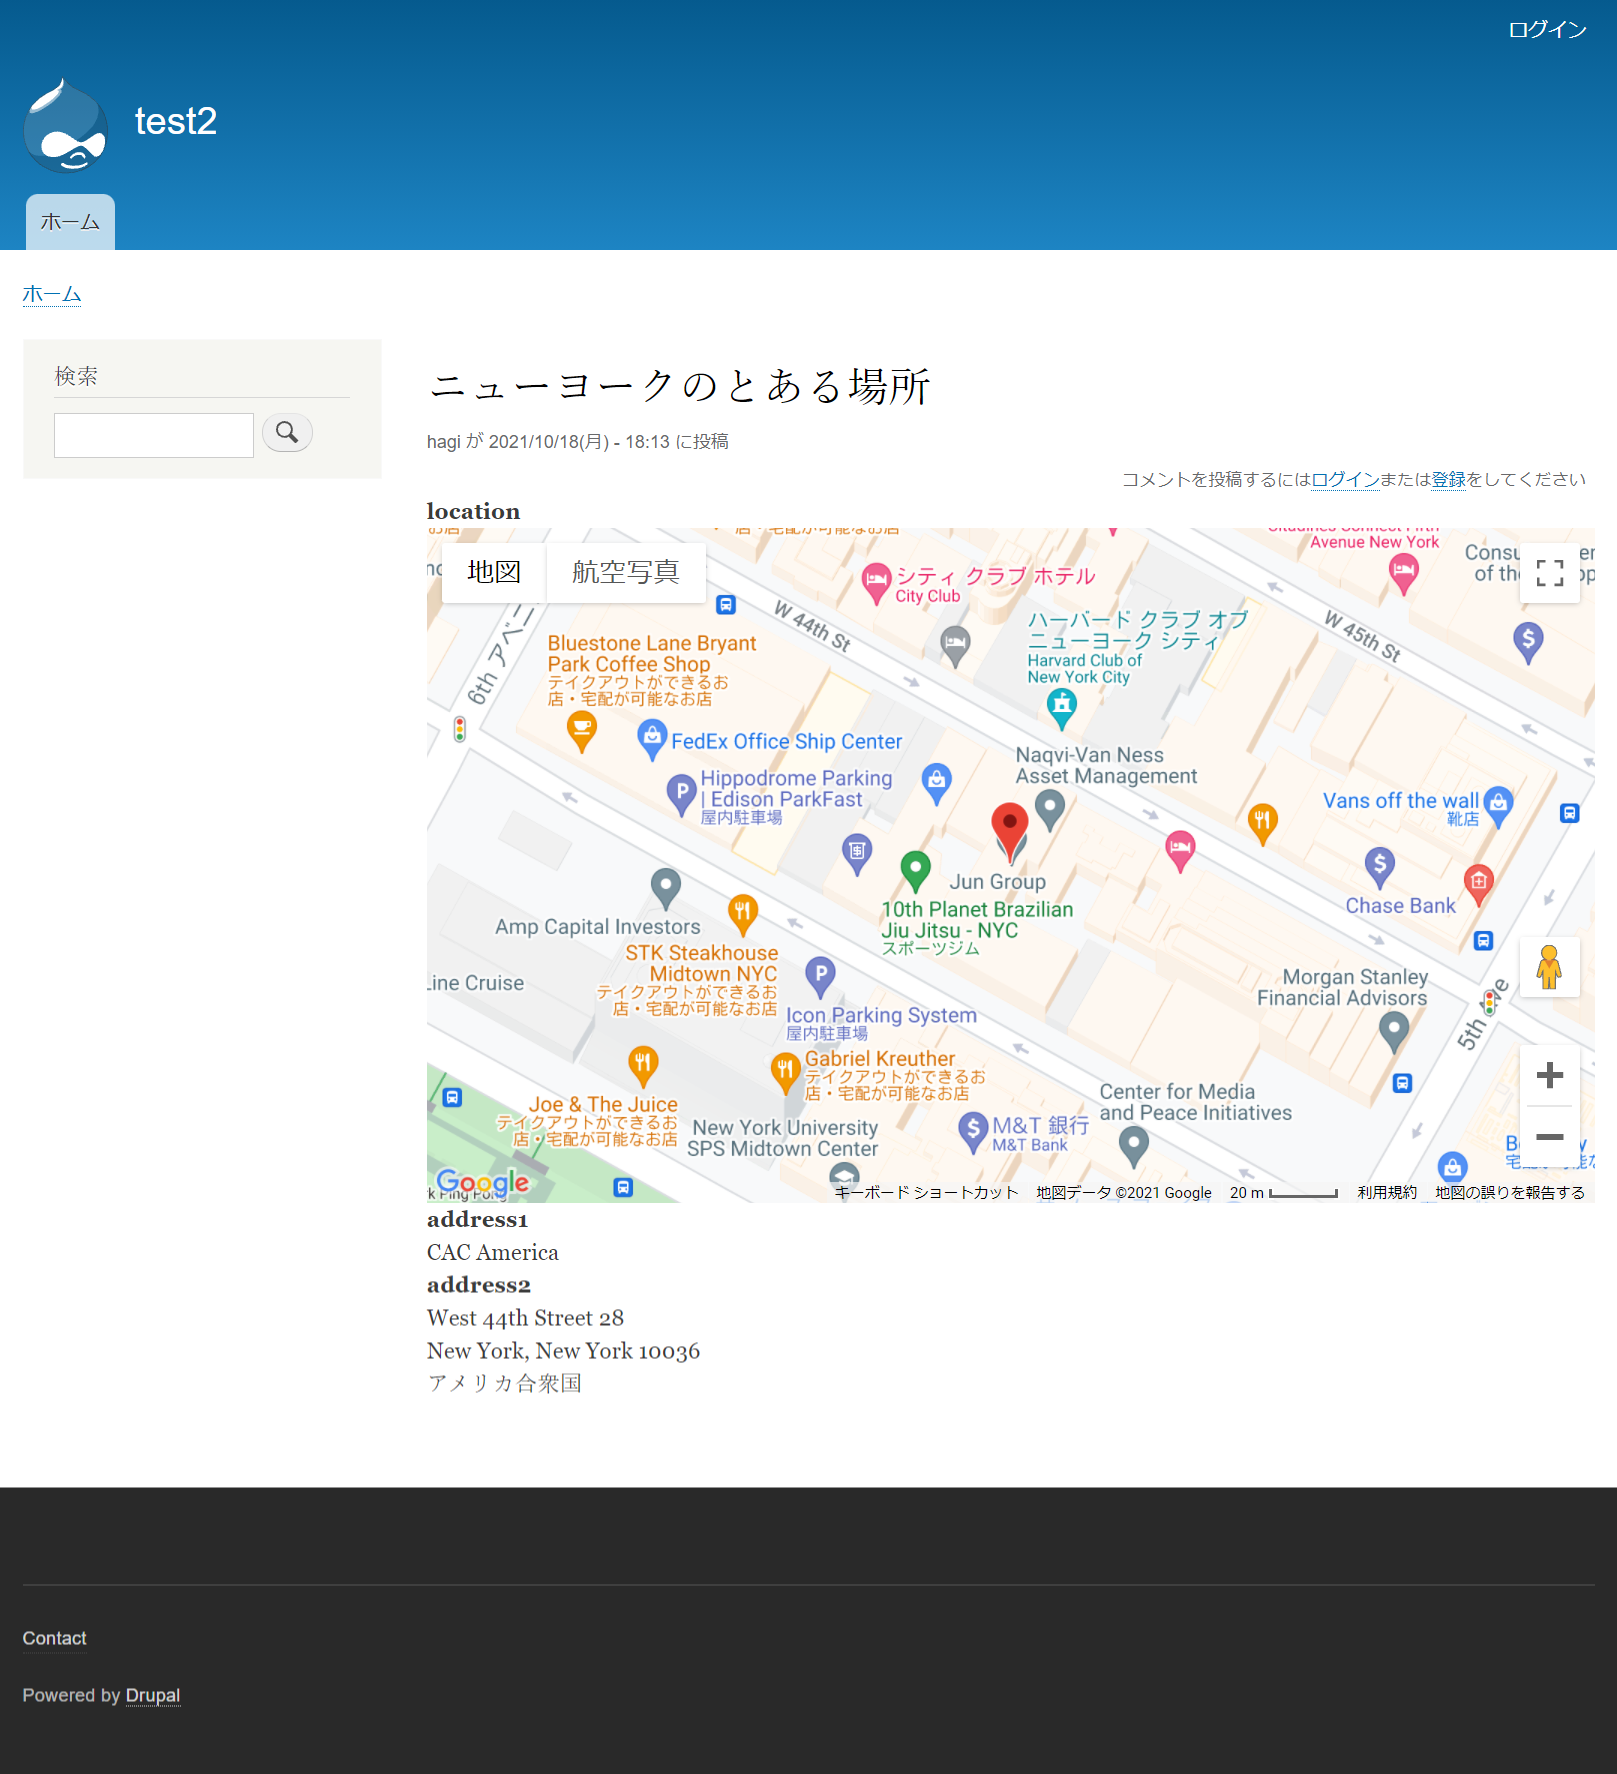1617x1774 pixels.
Task: Click the article title ニューヨークのとある場所
Action: click(x=680, y=386)
